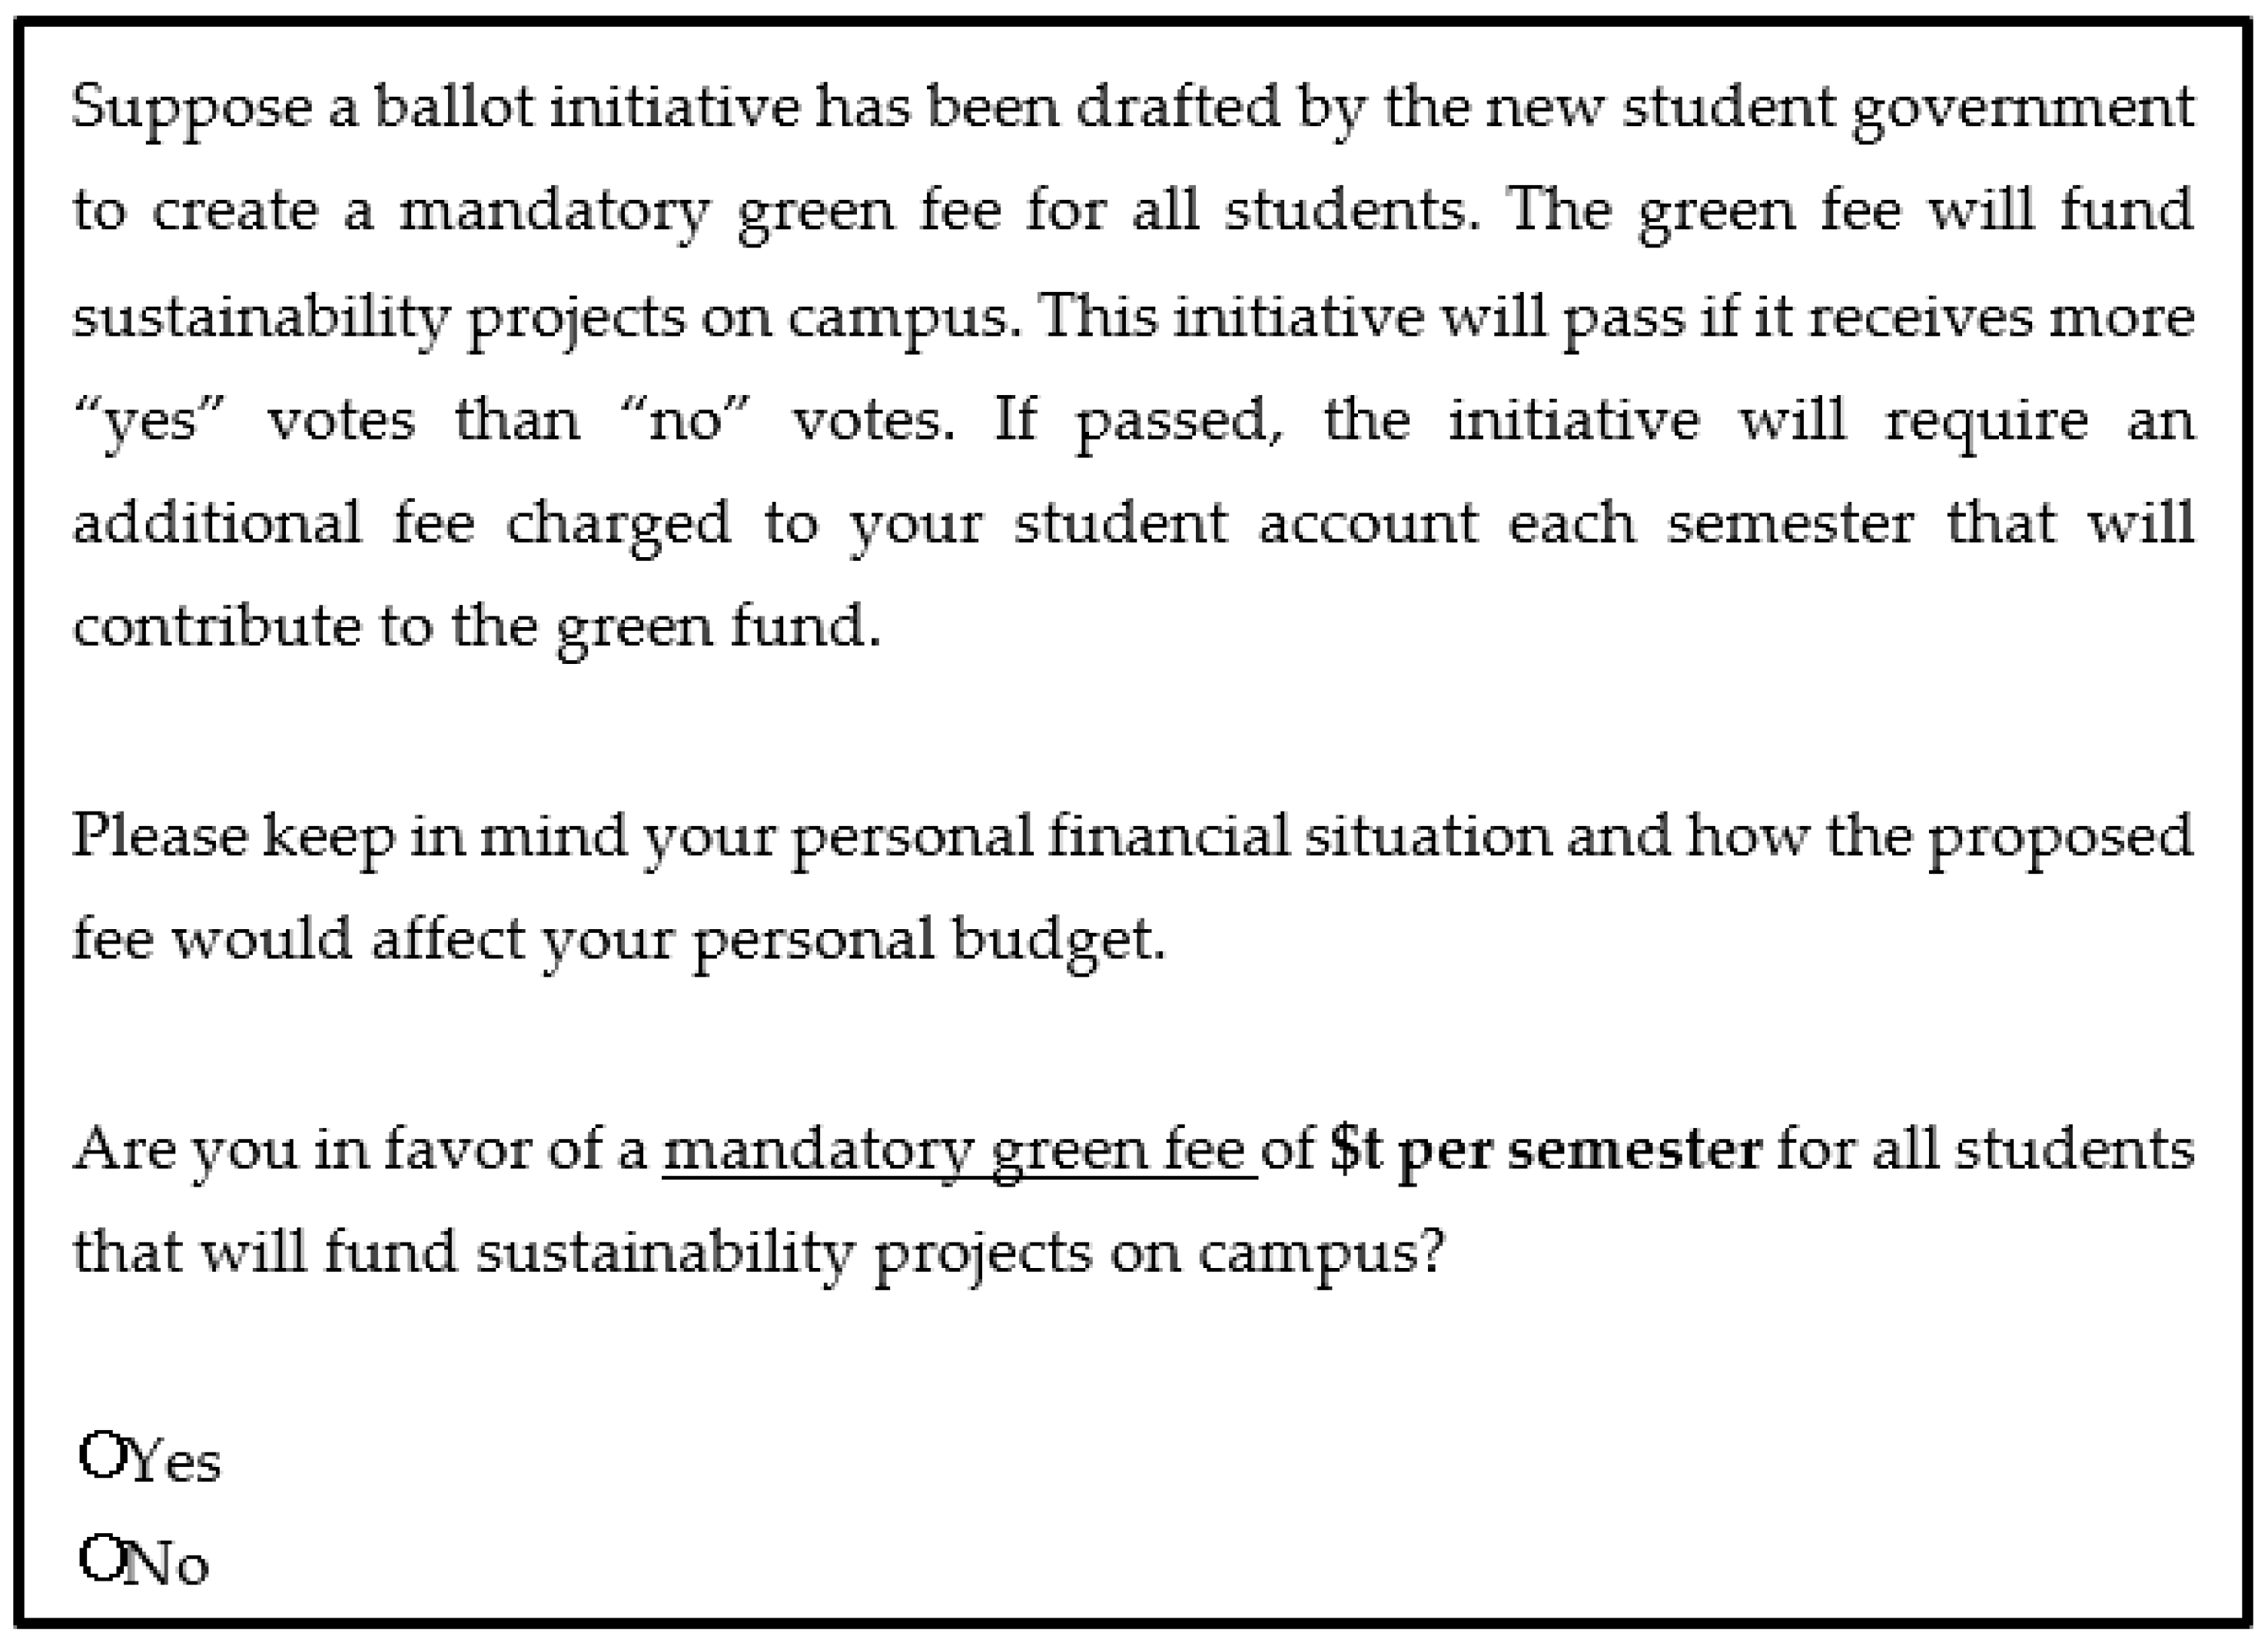
Task: Click the "Yes" answer label text
Action: coord(176,1461)
